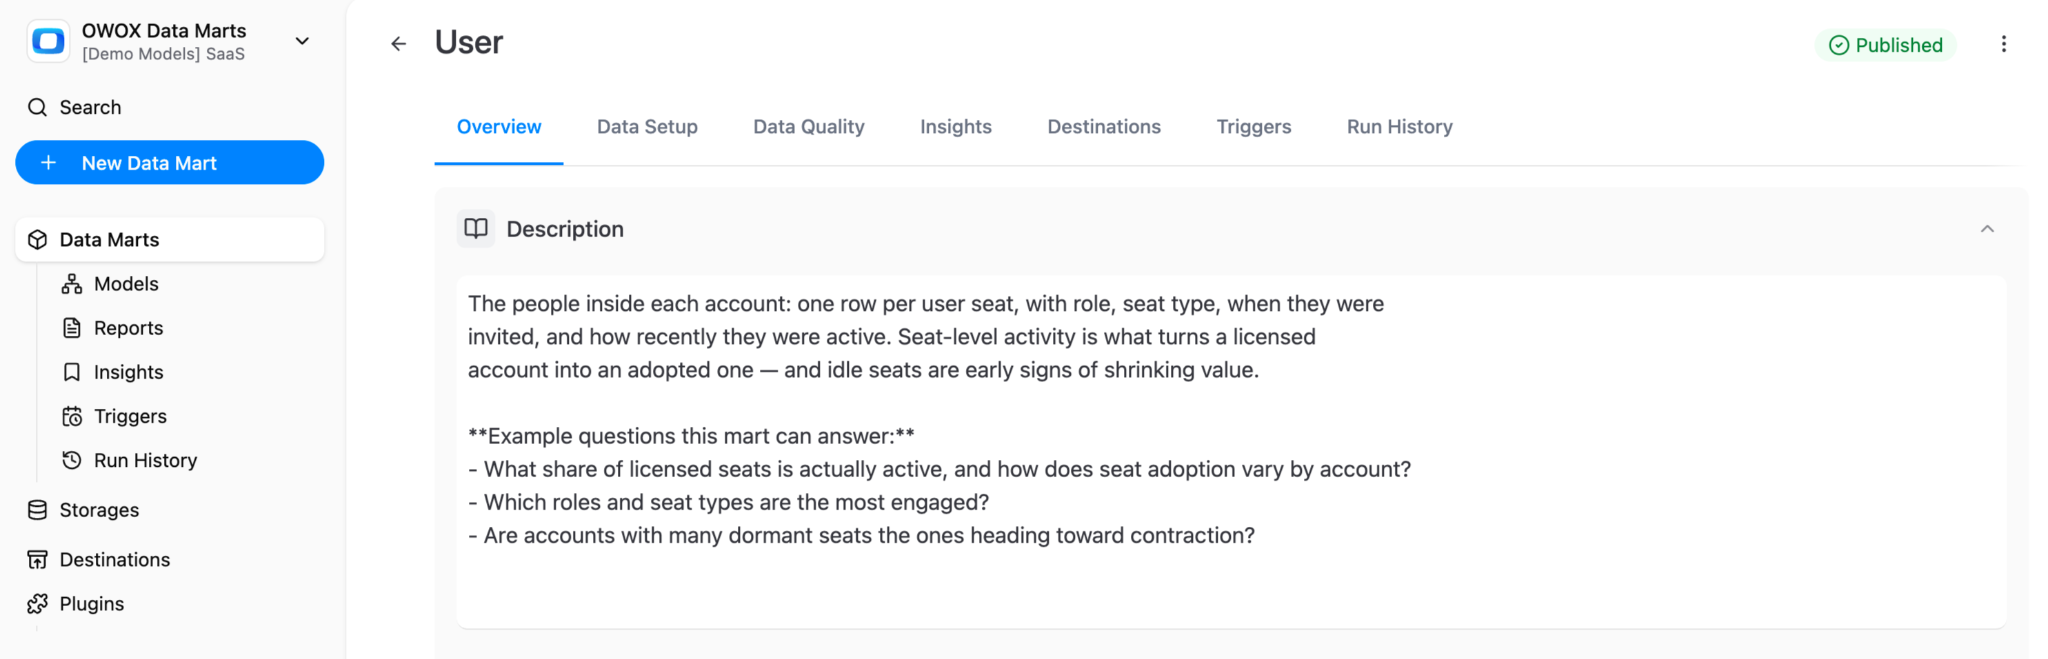The width and height of the screenshot is (2048, 659).
Task: Click the Insights bookmark icon in sidebar
Action: pyautogui.click(x=72, y=372)
